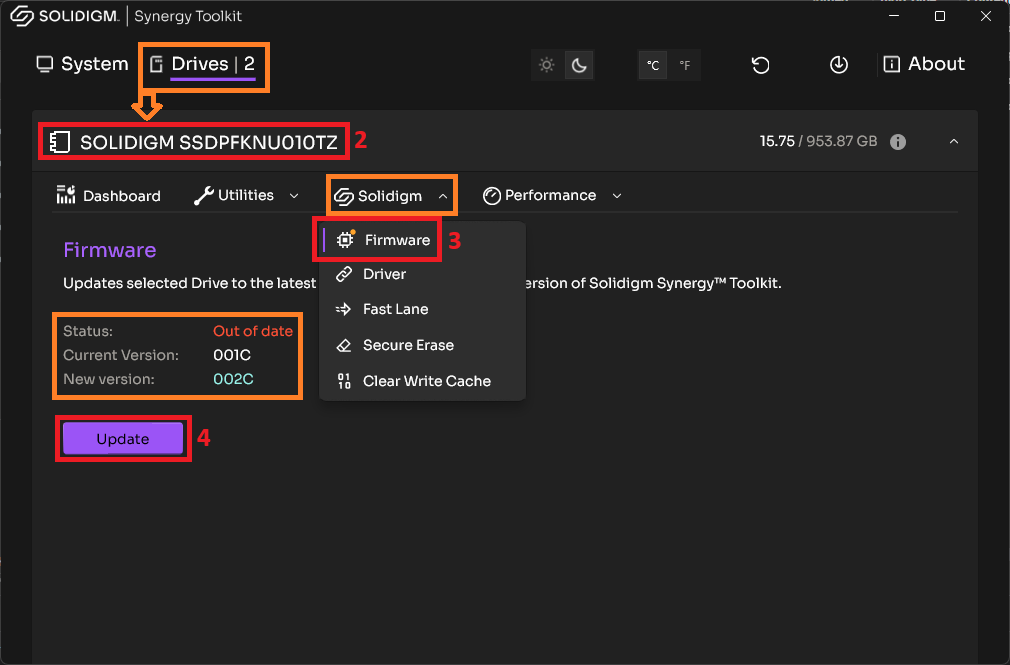The image size is (1010, 665).
Task: Click new version 002C value
Action: click(233, 379)
